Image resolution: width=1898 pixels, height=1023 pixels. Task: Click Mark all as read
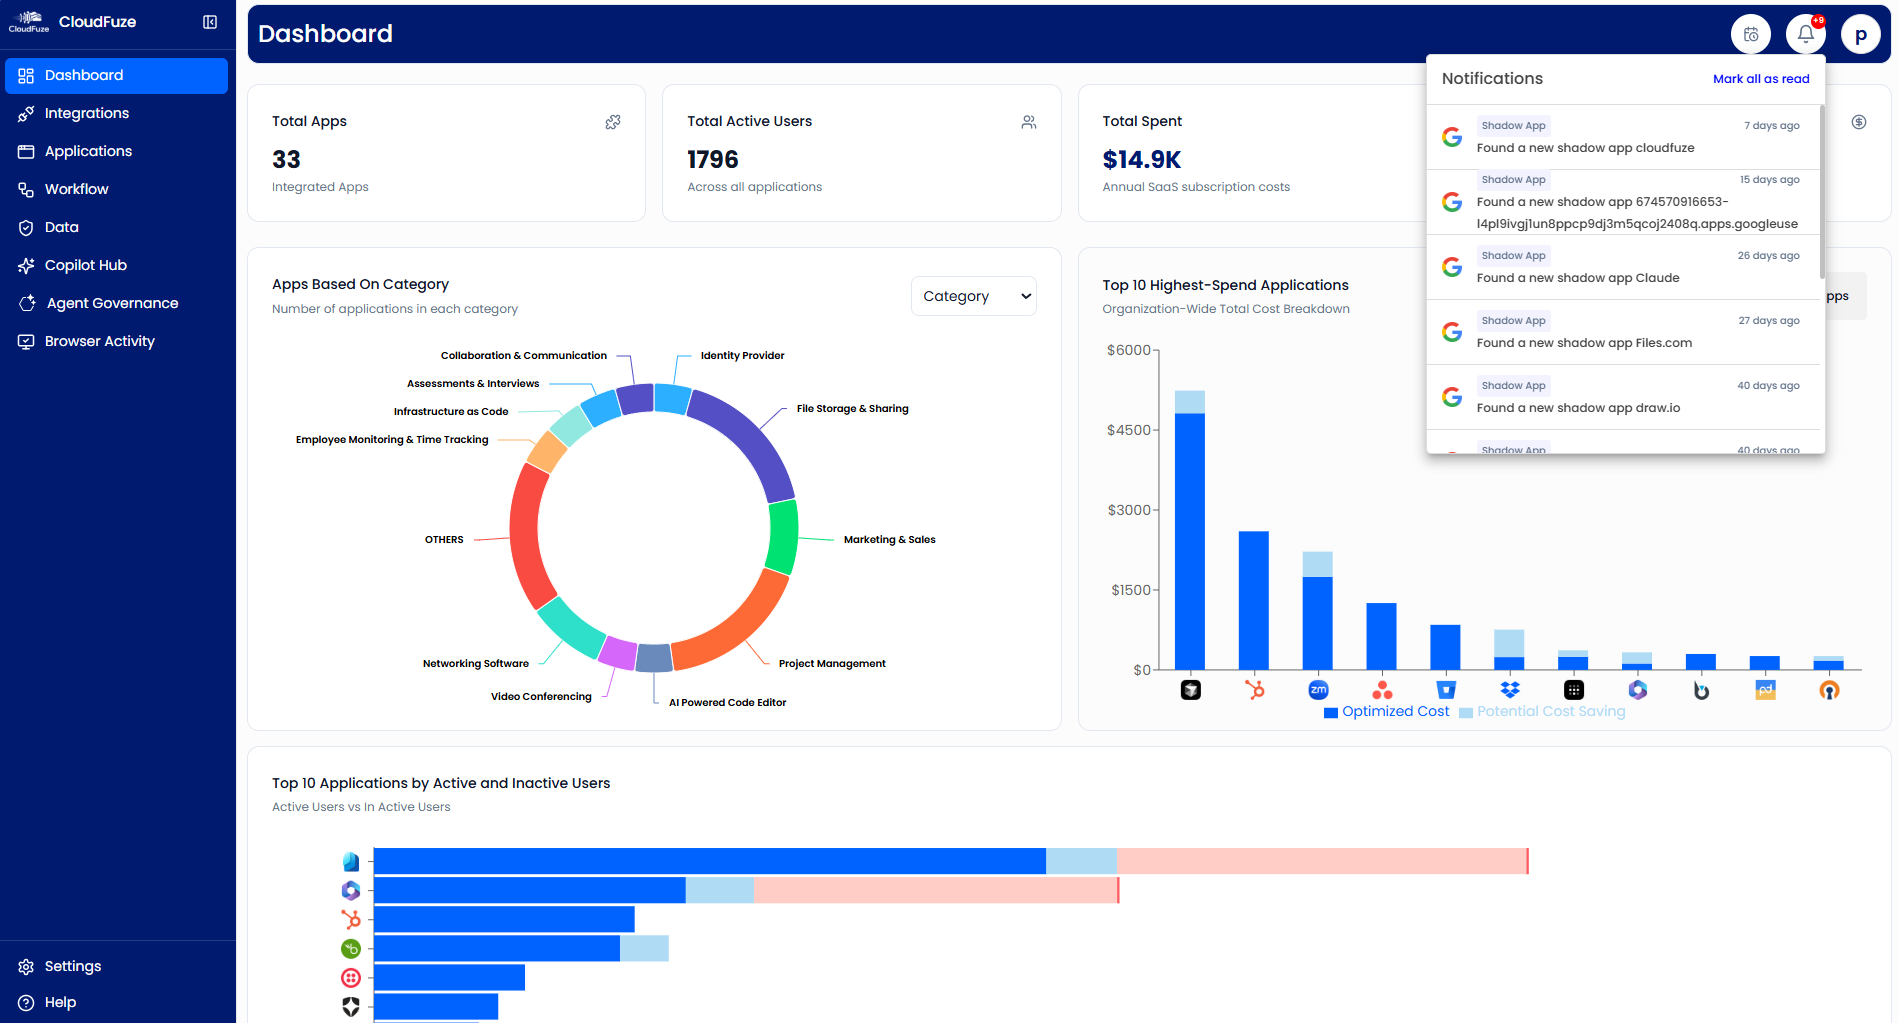(x=1761, y=79)
